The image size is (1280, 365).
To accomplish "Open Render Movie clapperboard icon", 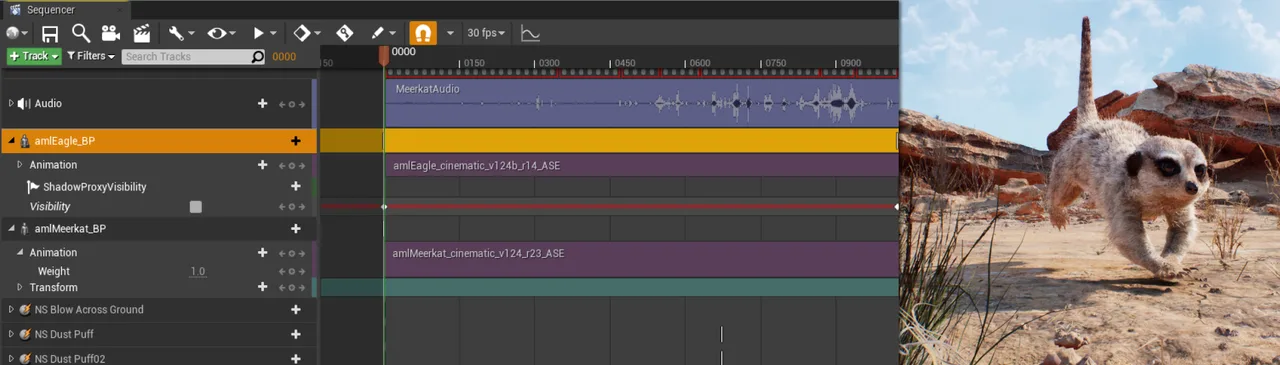I will tap(141, 34).
